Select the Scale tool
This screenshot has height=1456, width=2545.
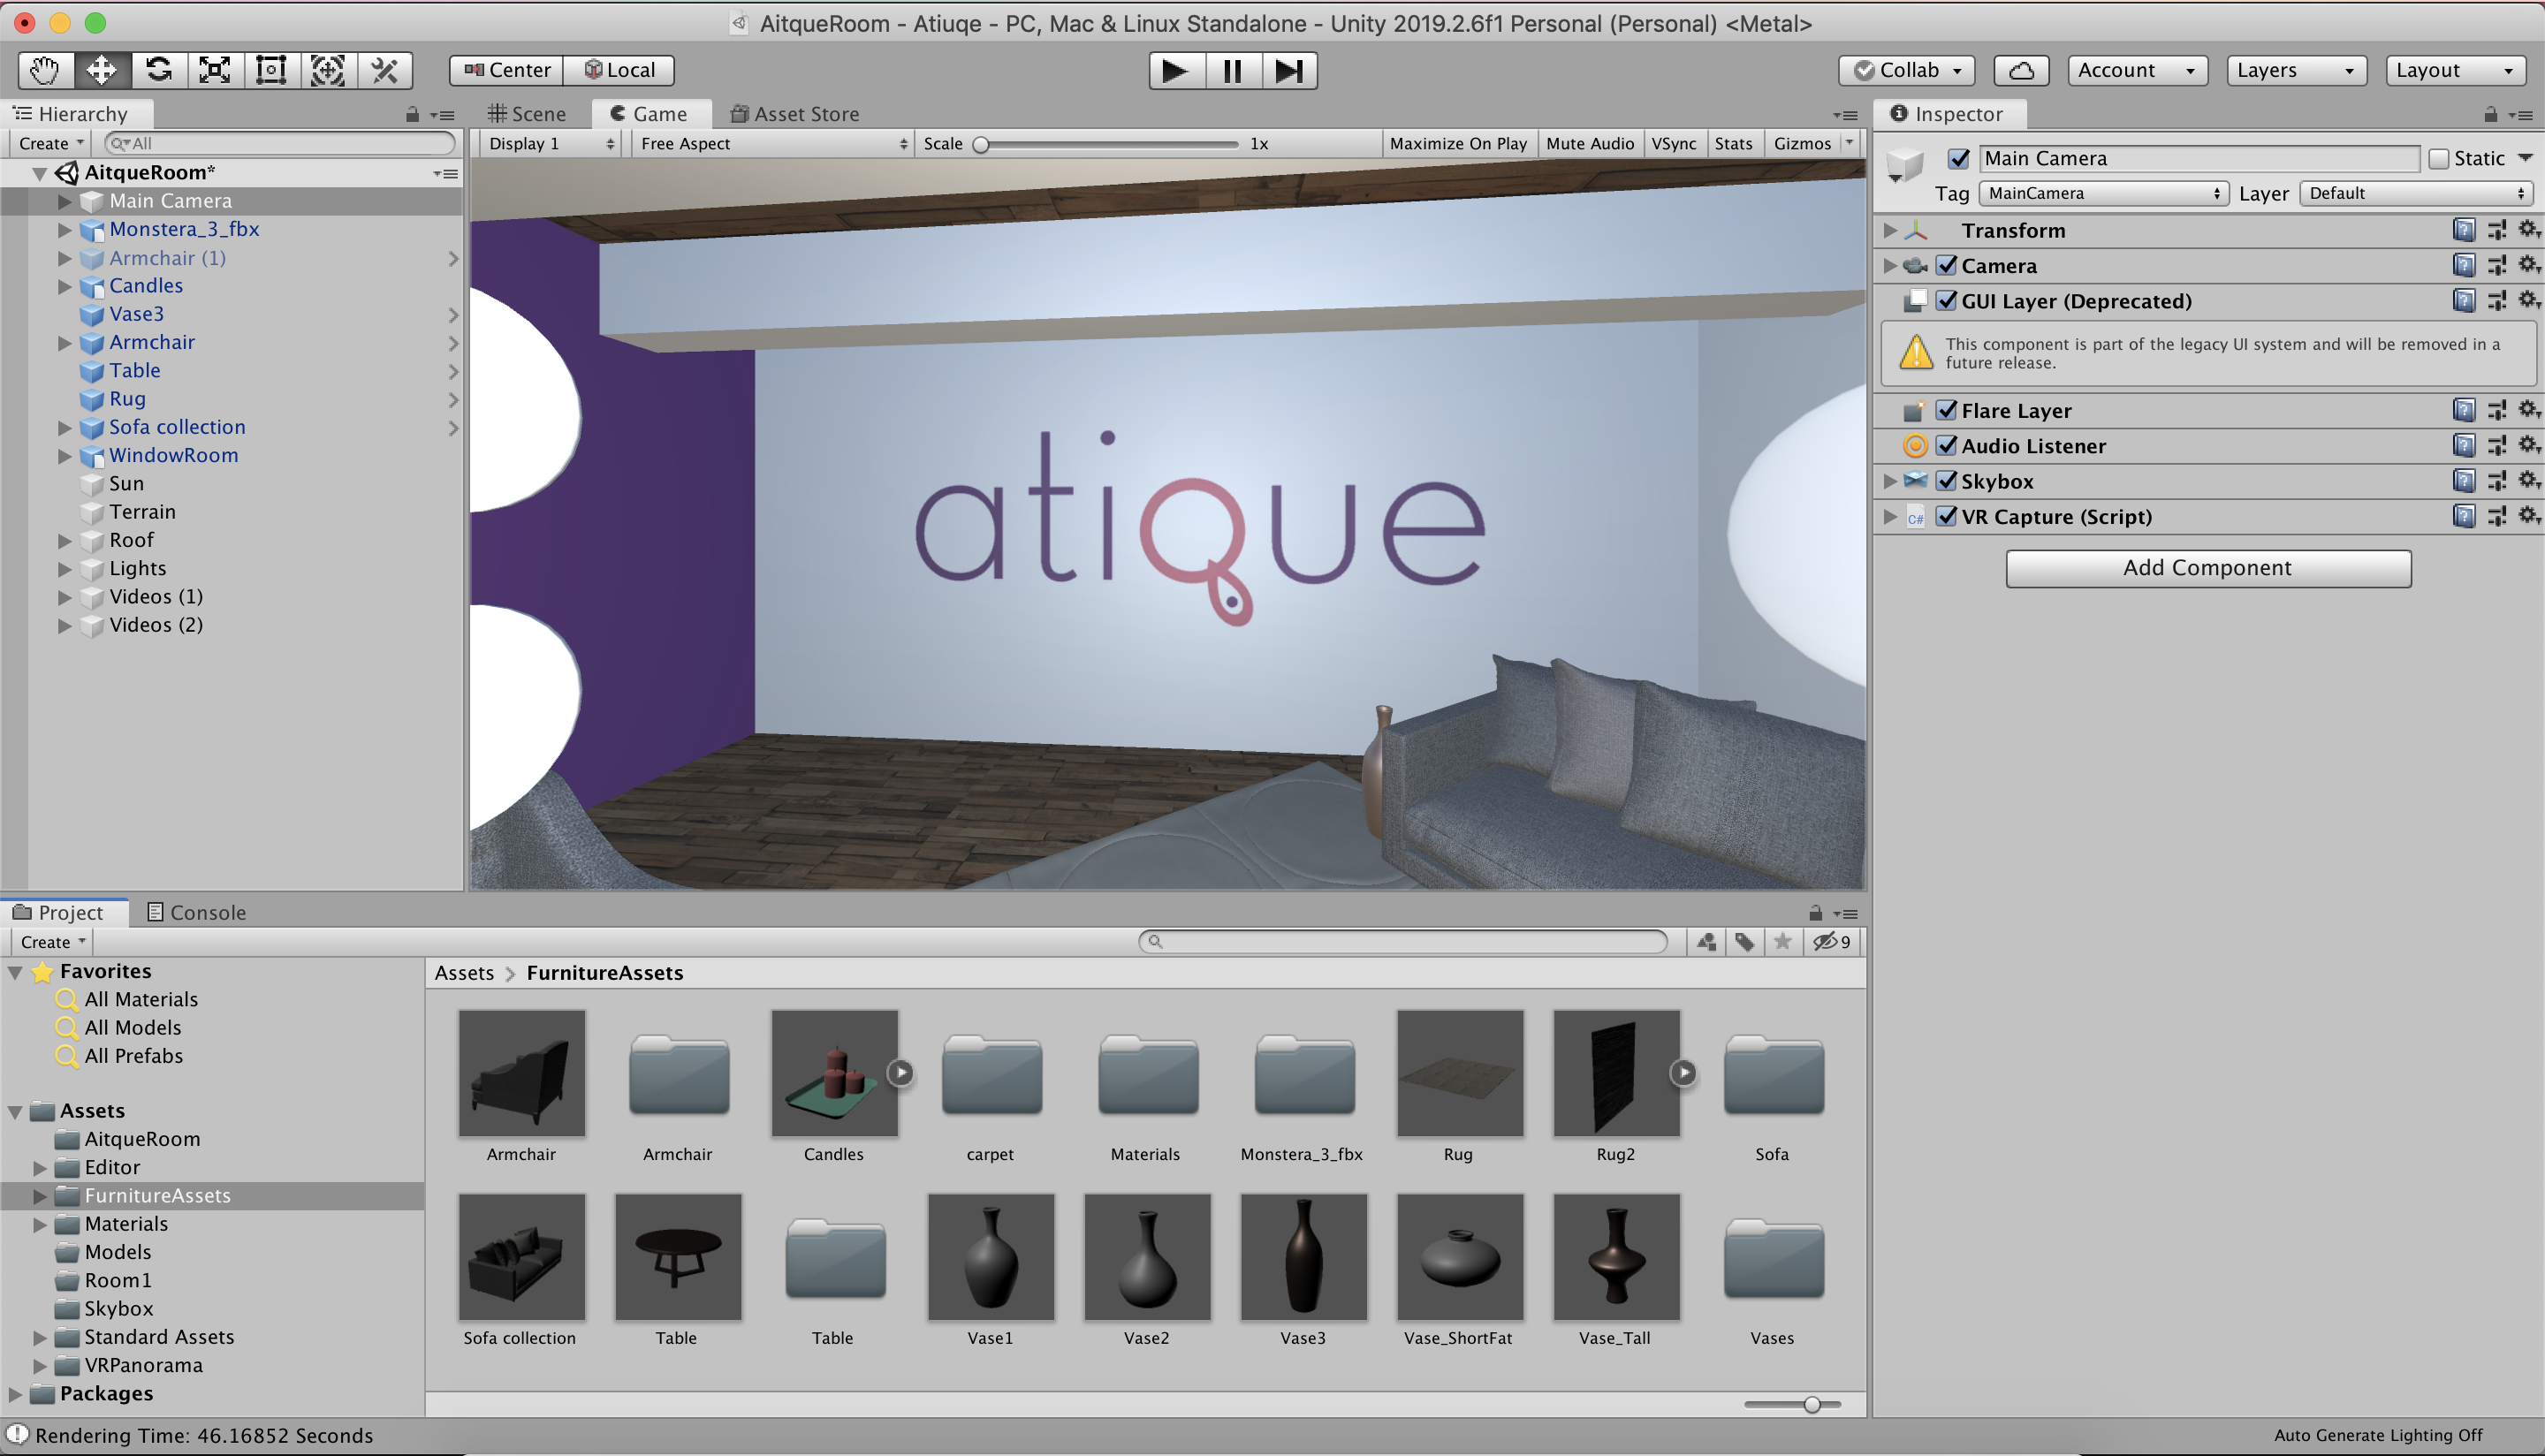(x=214, y=70)
